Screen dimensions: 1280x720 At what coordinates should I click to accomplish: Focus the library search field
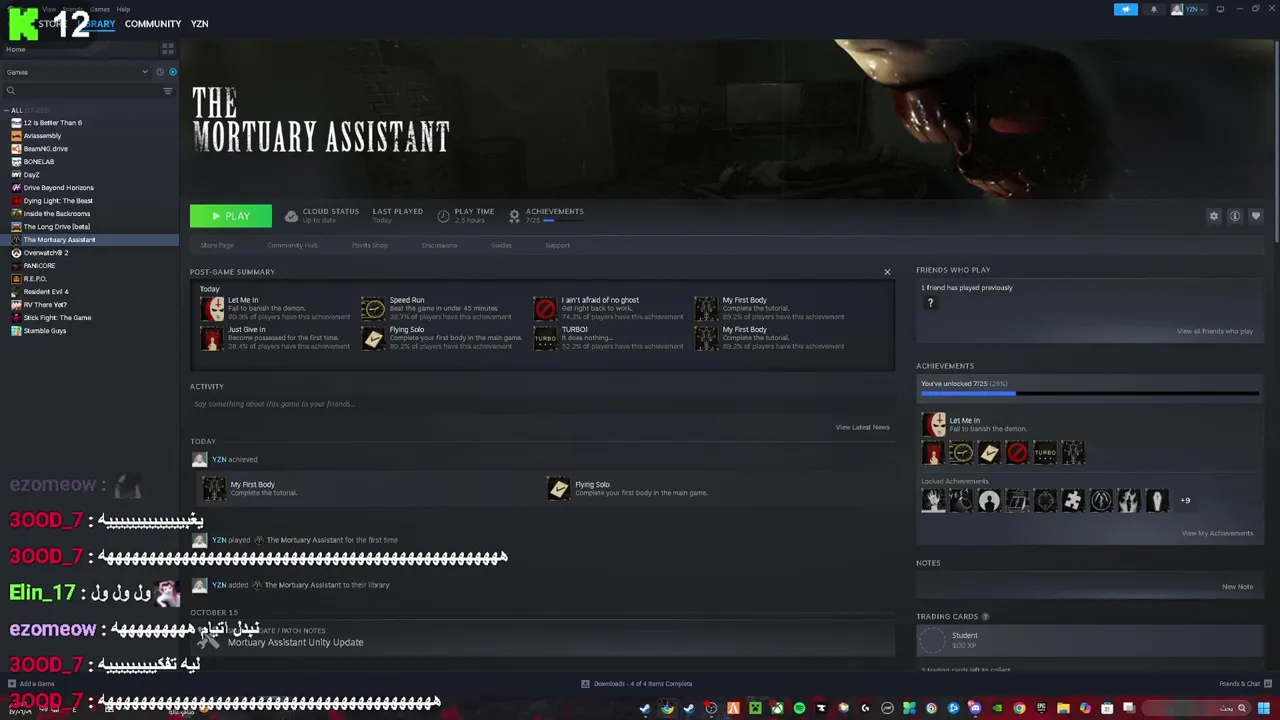[x=82, y=91]
